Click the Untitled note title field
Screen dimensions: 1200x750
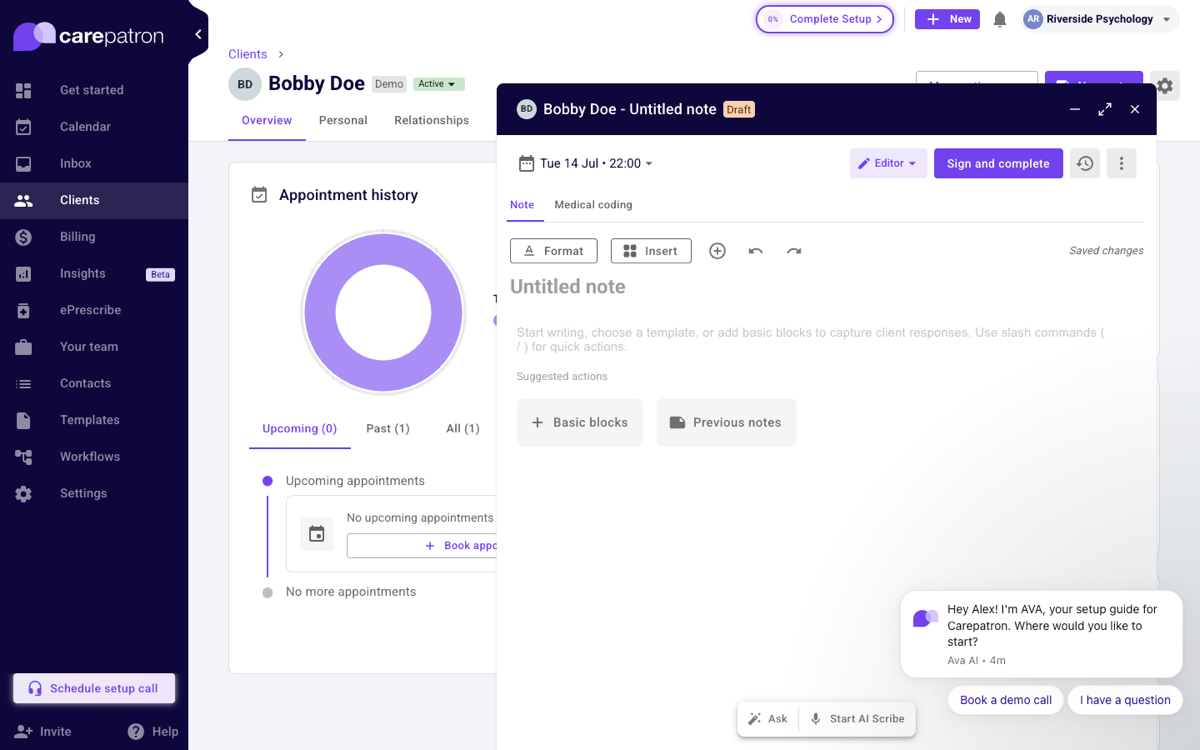pos(568,287)
